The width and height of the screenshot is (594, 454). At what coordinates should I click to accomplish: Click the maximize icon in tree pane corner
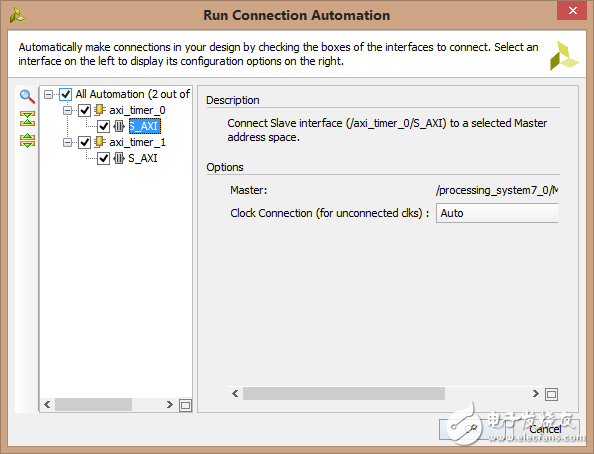click(x=185, y=405)
